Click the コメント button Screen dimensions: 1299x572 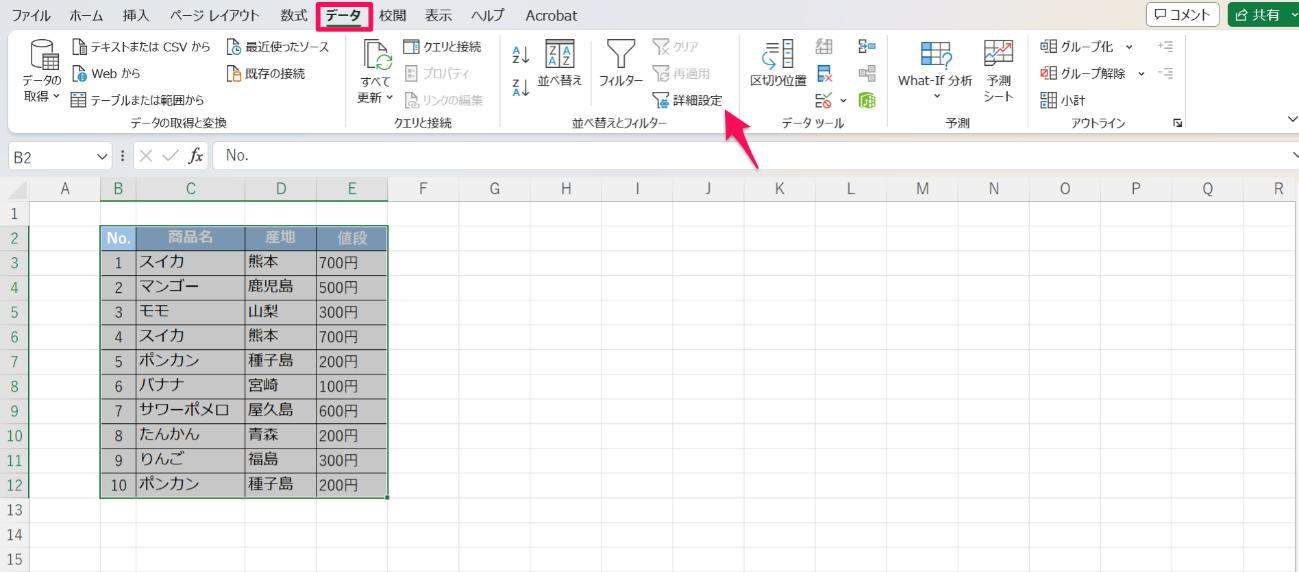[x=1182, y=15]
